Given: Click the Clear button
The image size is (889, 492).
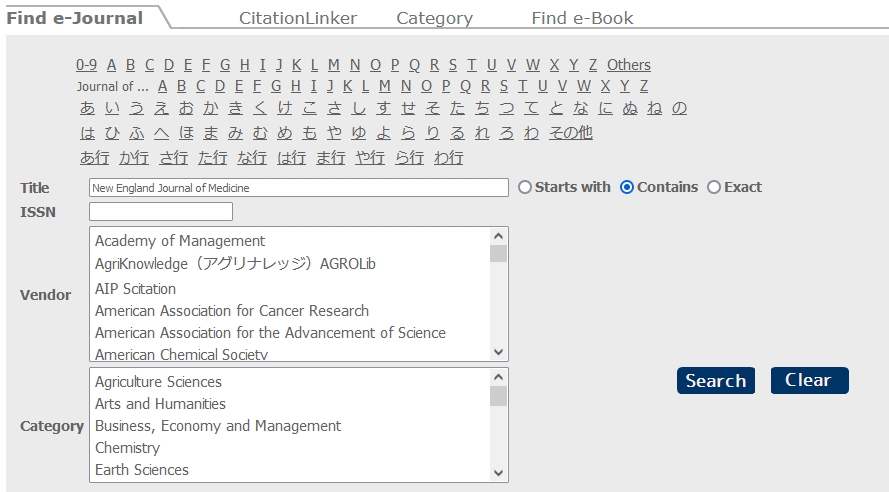Looking at the screenshot, I should pyautogui.click(x=810, y=380).
